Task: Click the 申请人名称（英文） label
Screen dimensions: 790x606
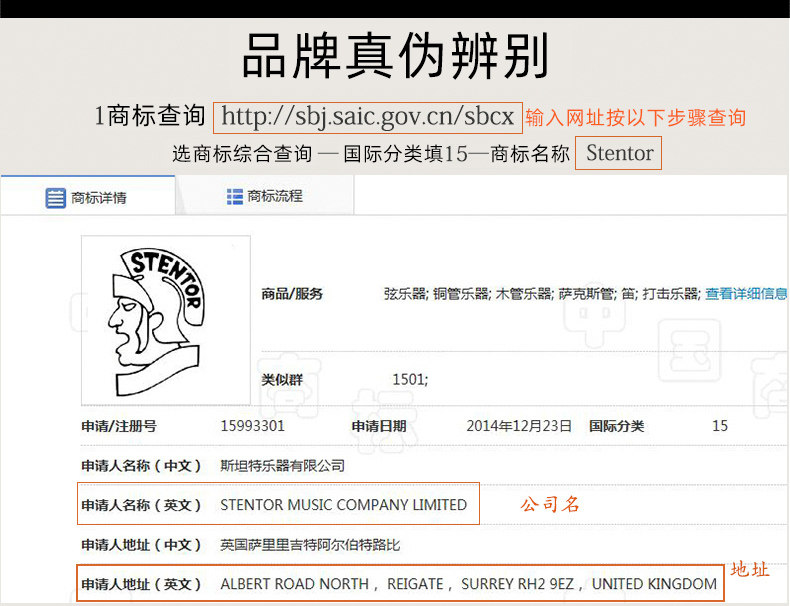Action: tap(142, 505)
